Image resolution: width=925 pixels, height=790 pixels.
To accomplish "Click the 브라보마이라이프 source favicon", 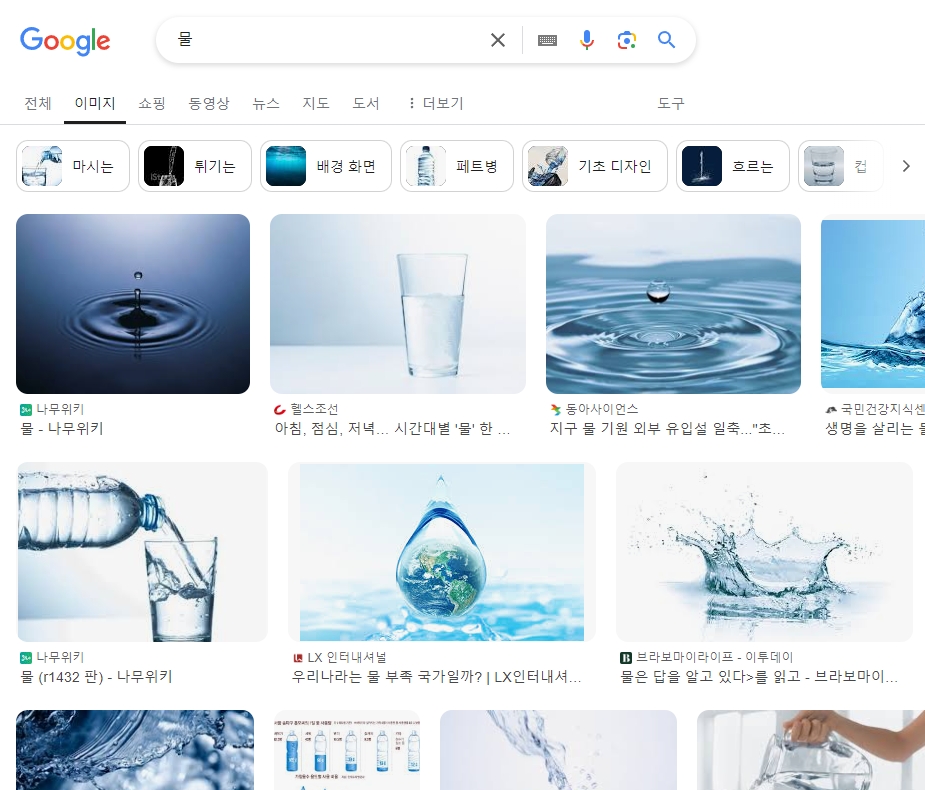I will pyautogui.click(x=626, y=657).
